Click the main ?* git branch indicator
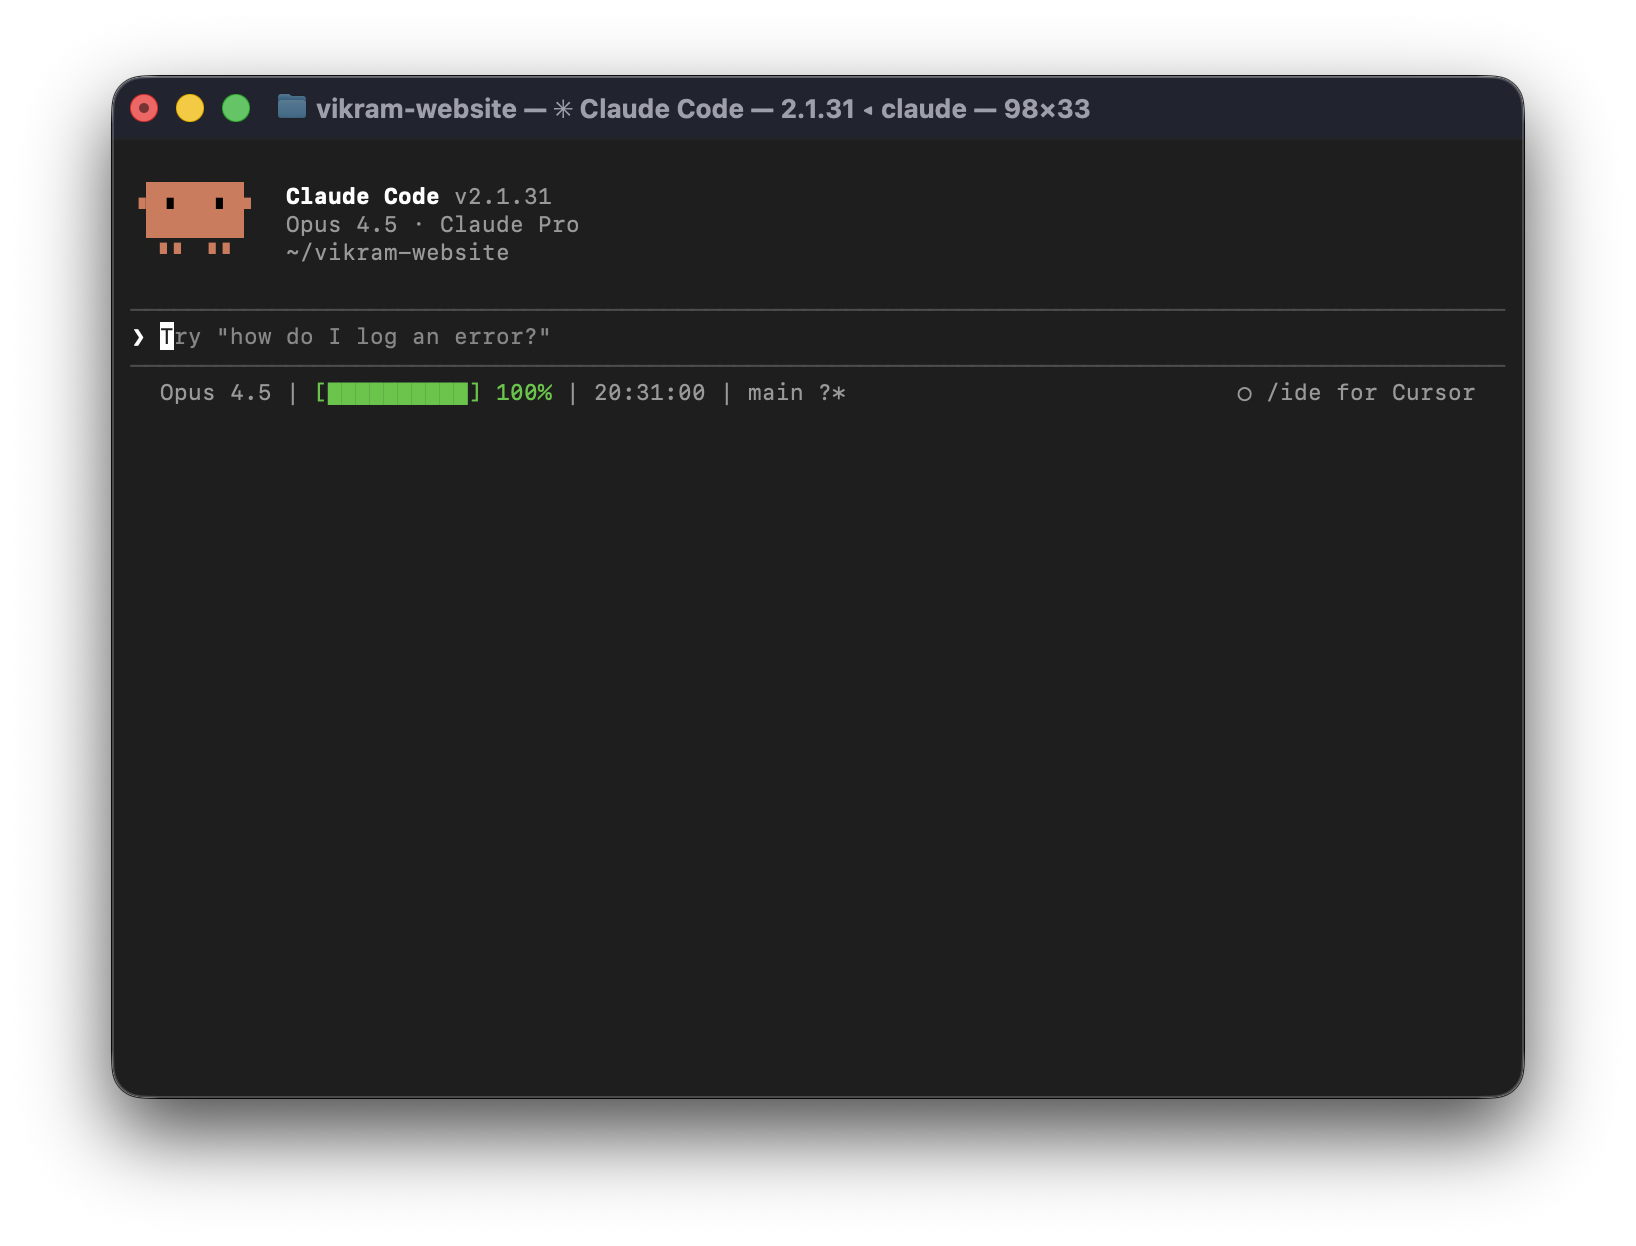 click(x=795, y=392)
